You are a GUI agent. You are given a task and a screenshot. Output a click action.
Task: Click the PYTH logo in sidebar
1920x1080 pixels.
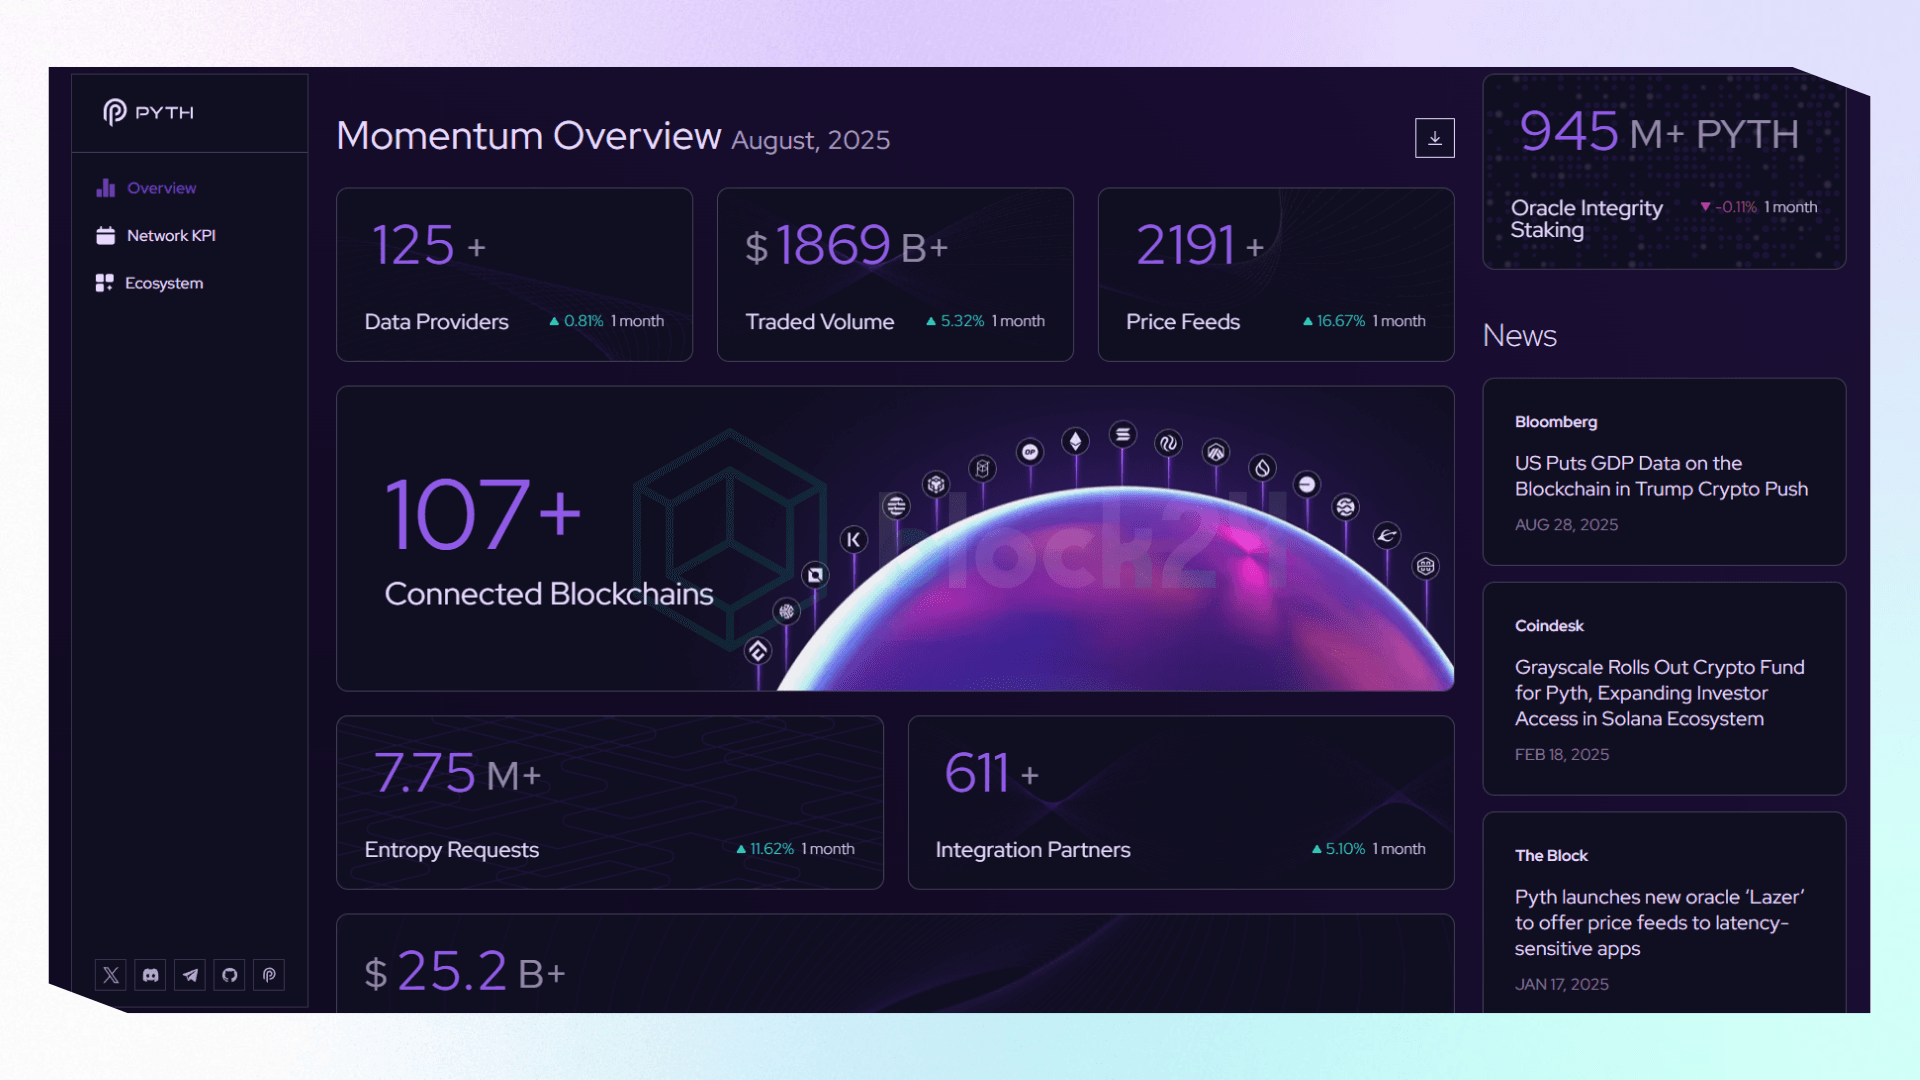point(149,112)
